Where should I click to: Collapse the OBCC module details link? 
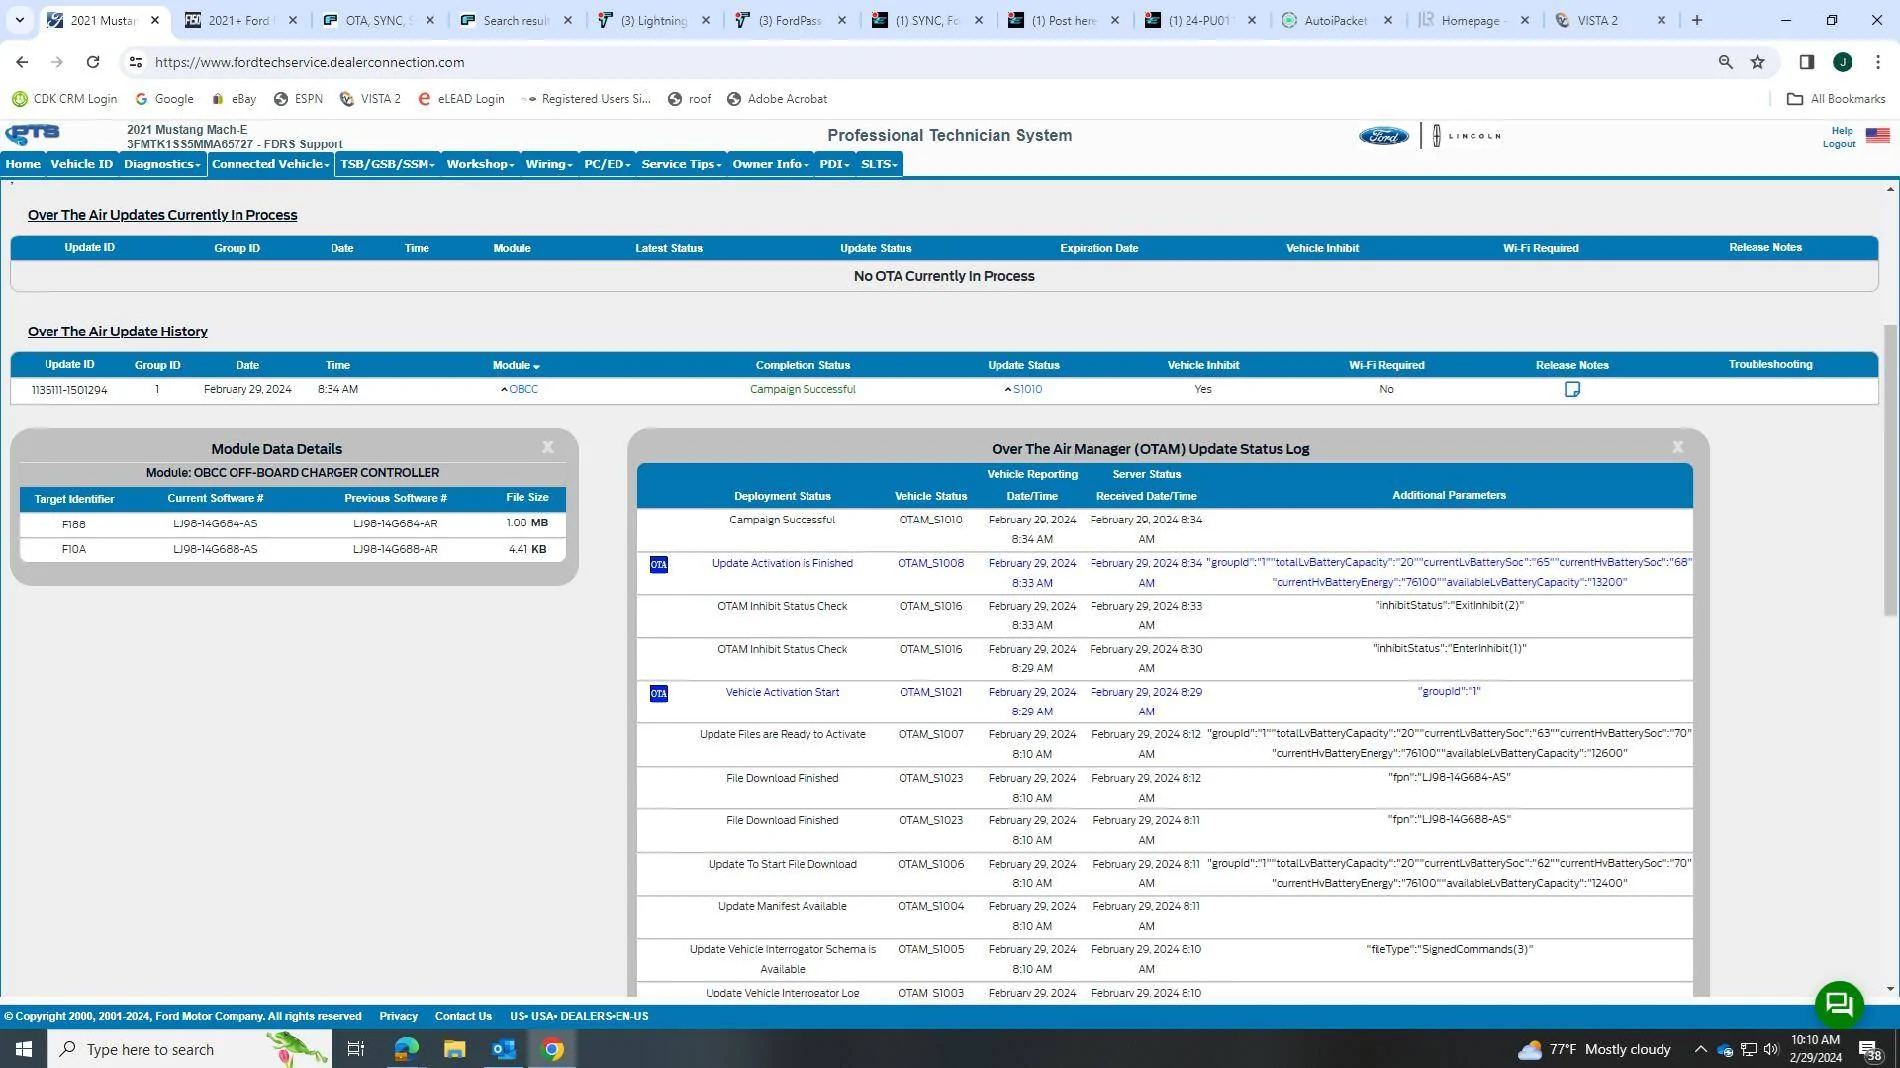pyautogui.click(x=519, y=389)
